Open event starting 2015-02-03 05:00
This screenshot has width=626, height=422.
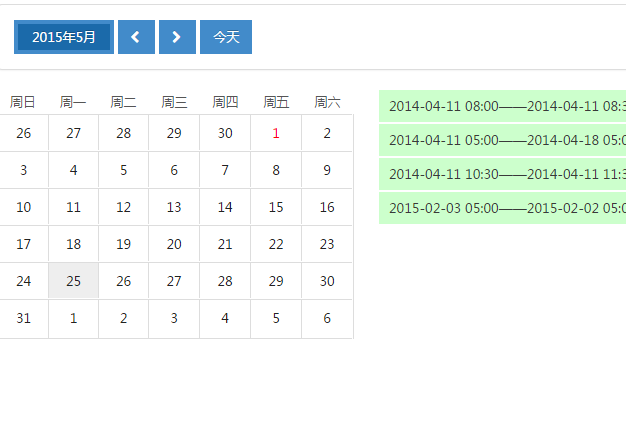(502, 208)
